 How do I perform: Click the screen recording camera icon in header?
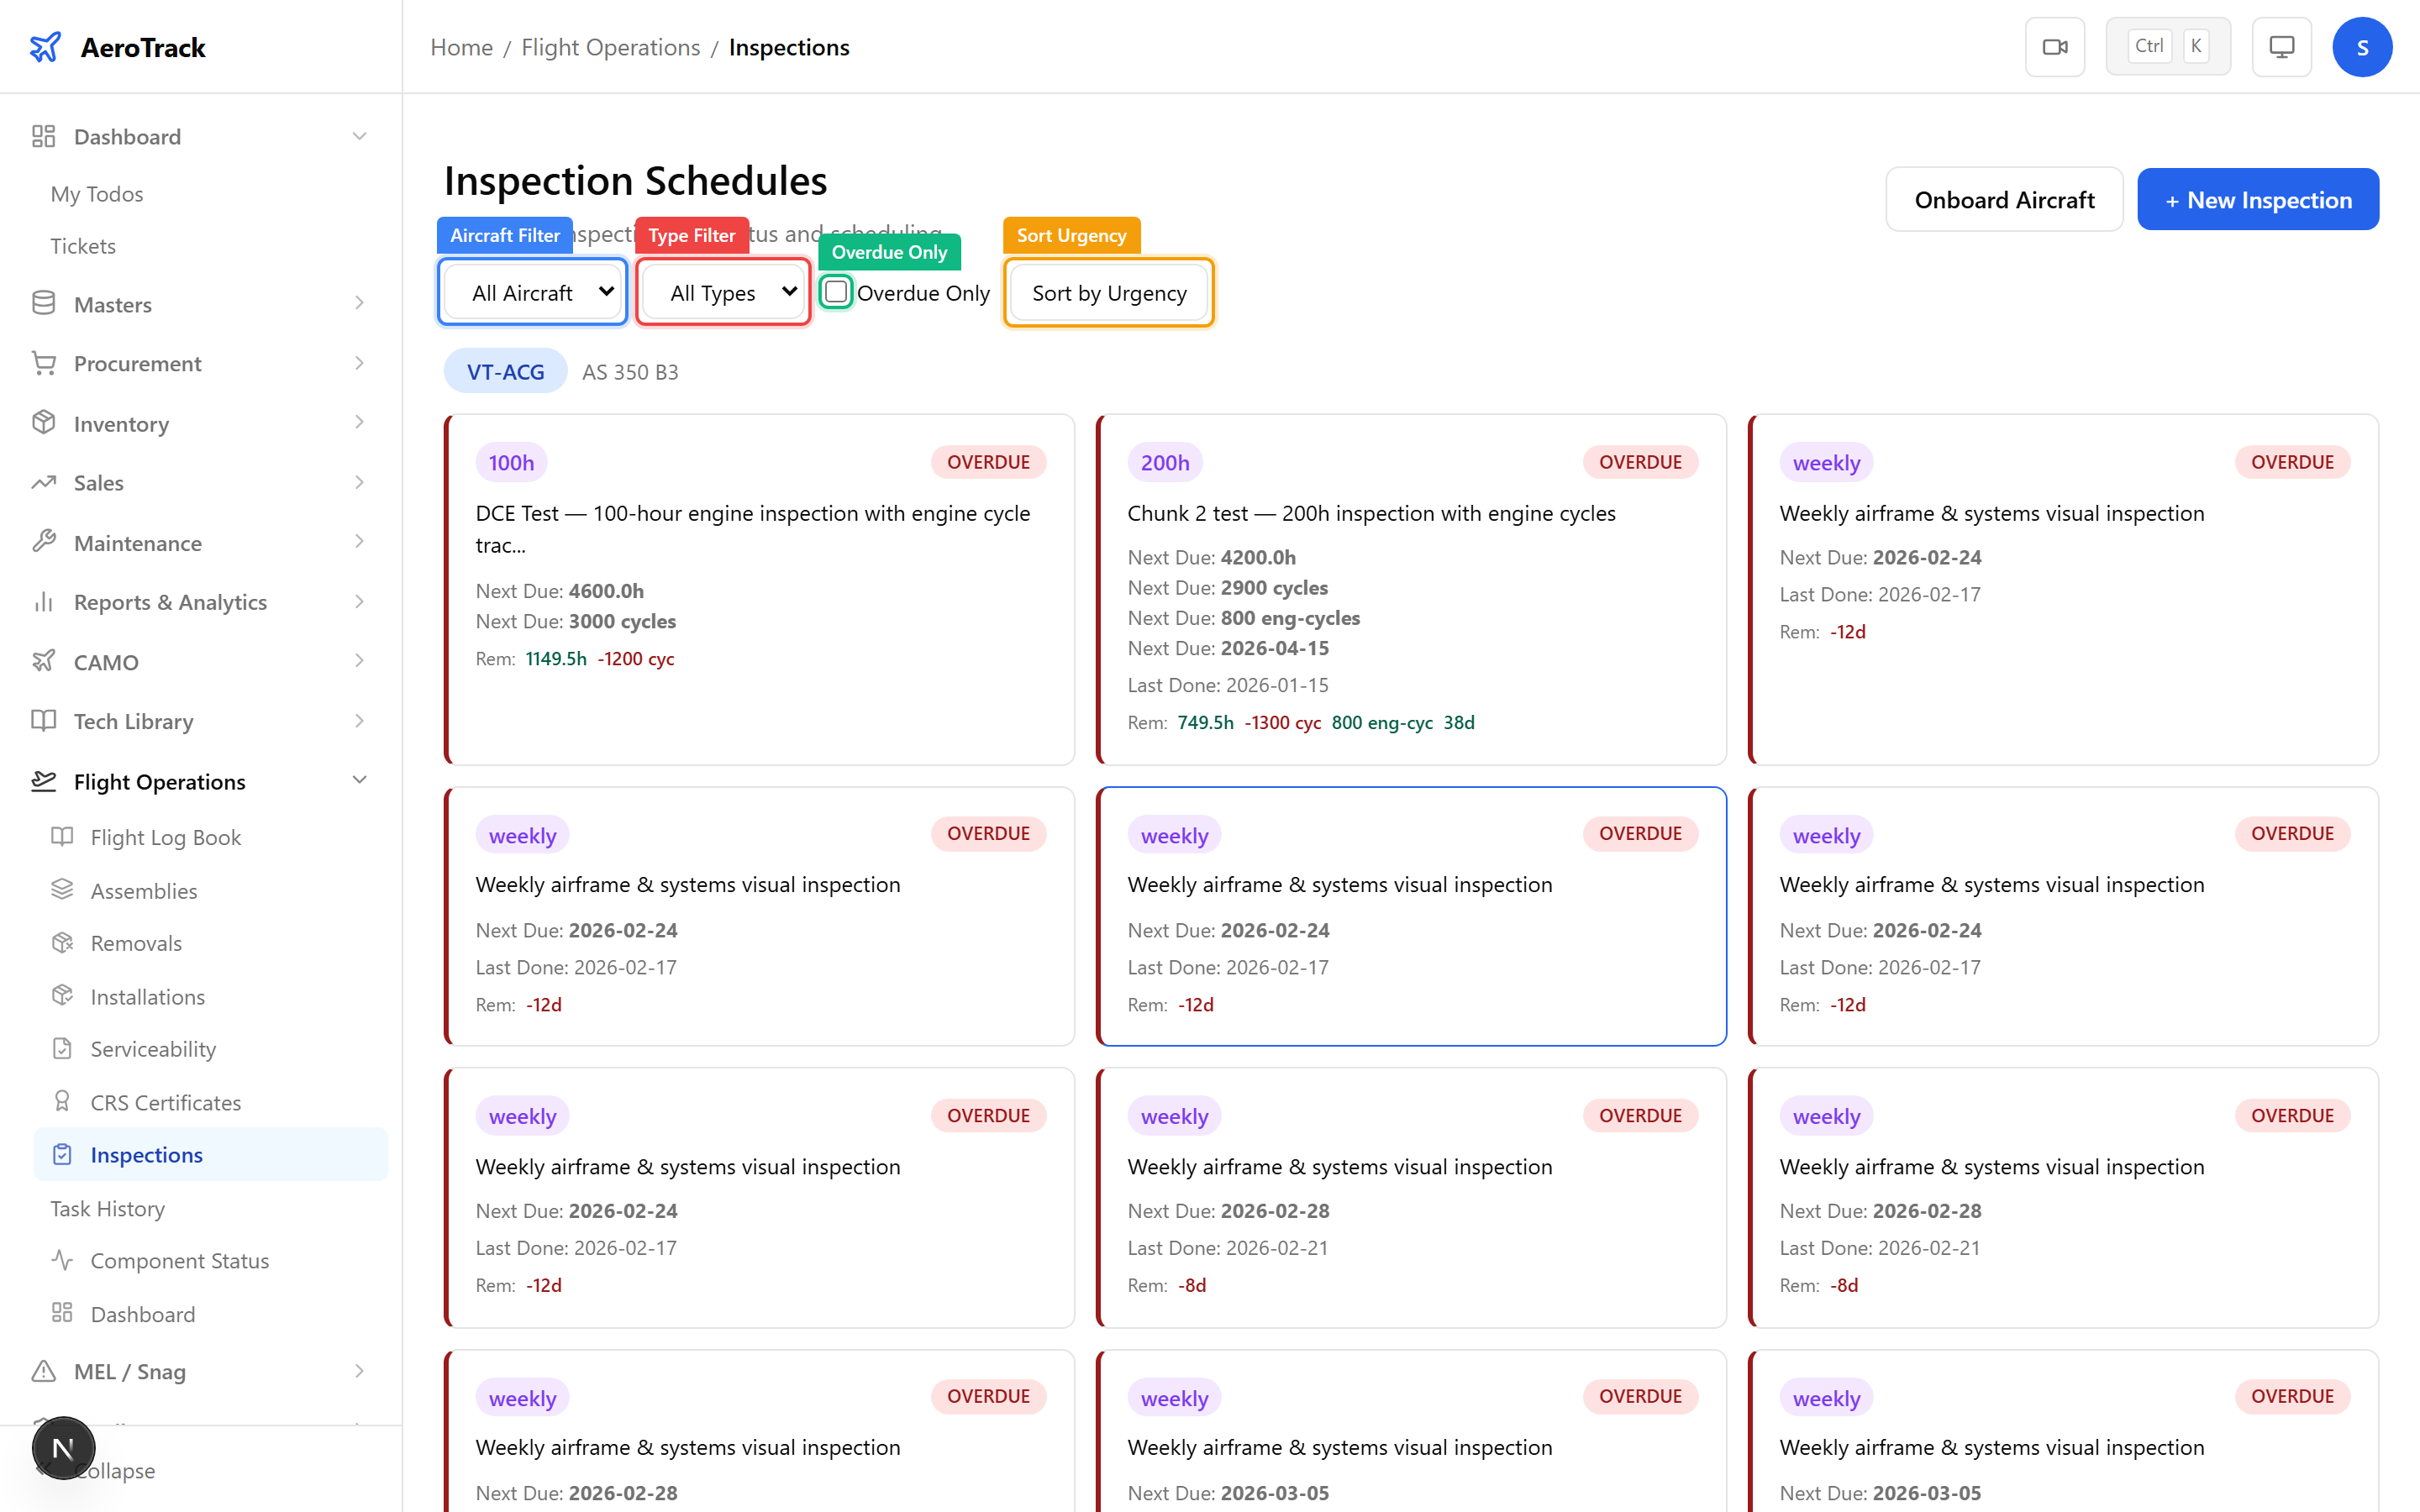coord(2055,46)
